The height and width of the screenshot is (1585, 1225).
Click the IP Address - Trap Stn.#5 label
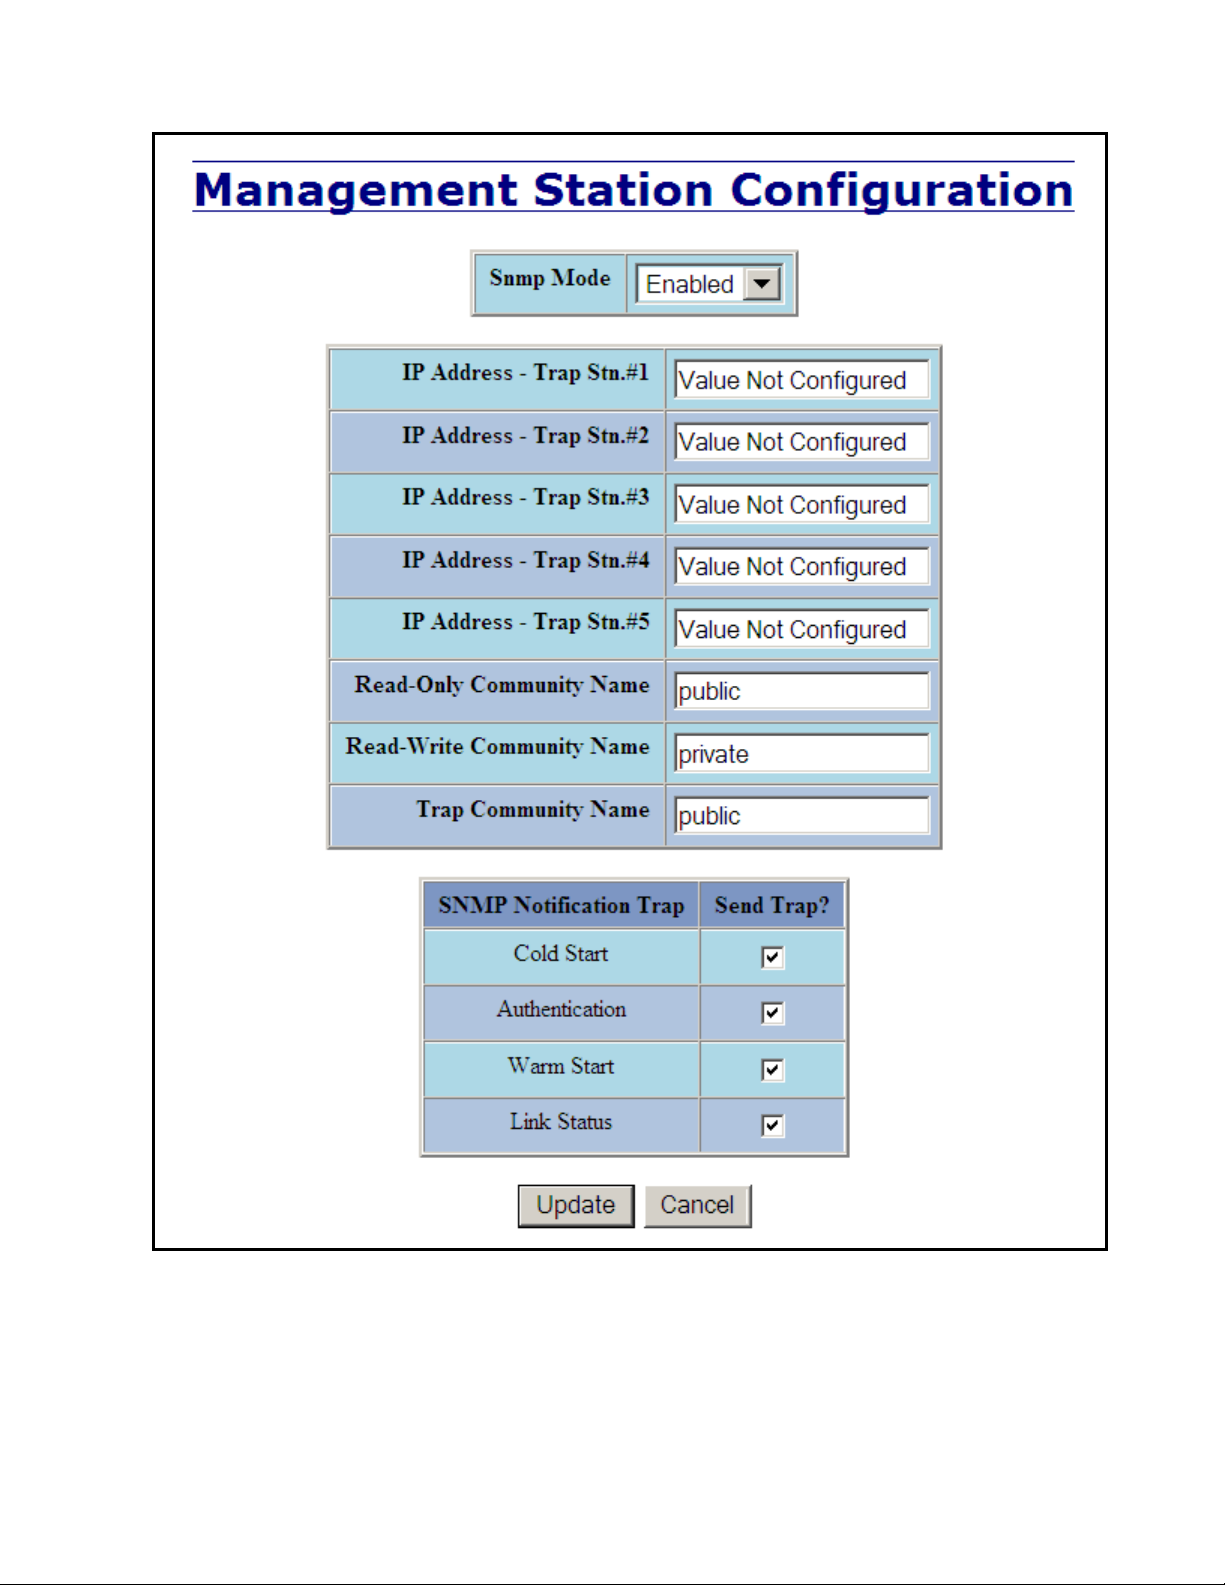(x=526, y=622)
